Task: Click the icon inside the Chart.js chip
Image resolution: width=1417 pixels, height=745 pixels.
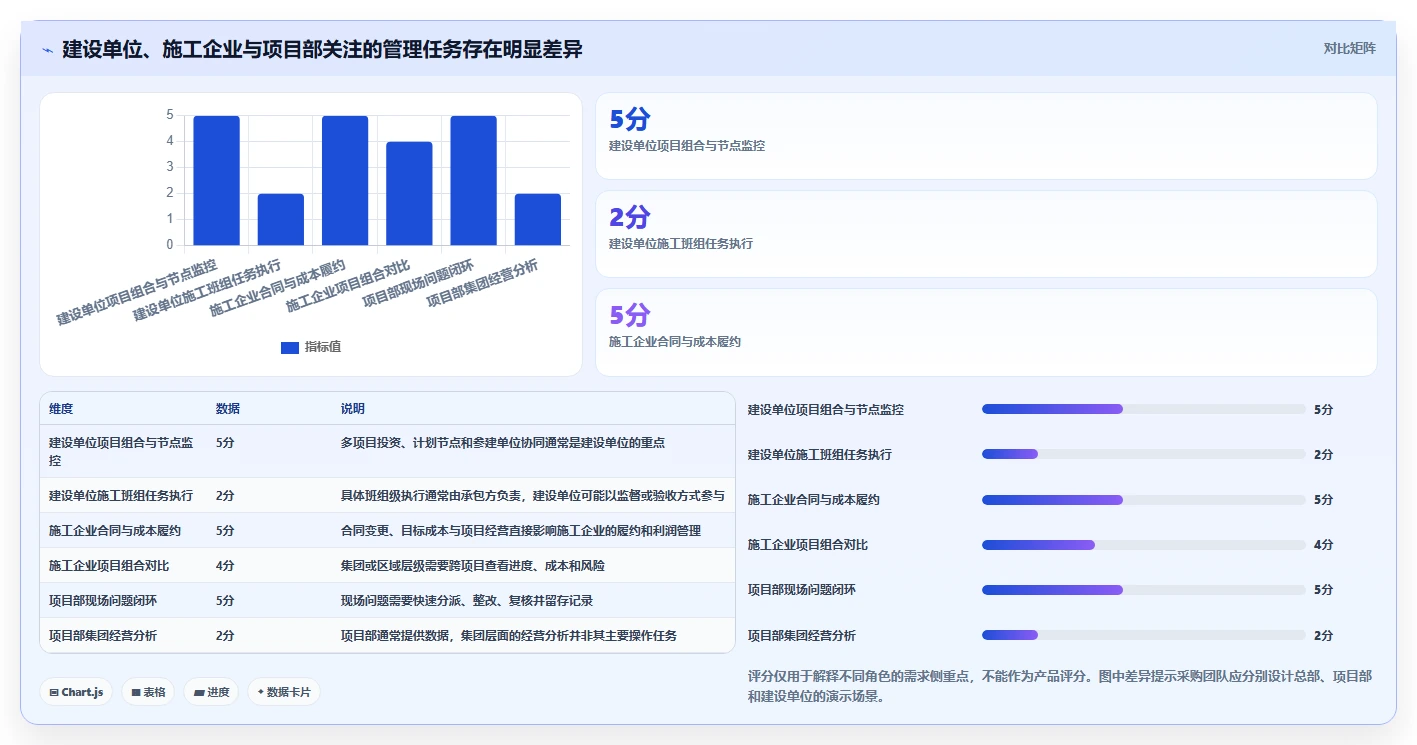Action: tap(54, 692)
